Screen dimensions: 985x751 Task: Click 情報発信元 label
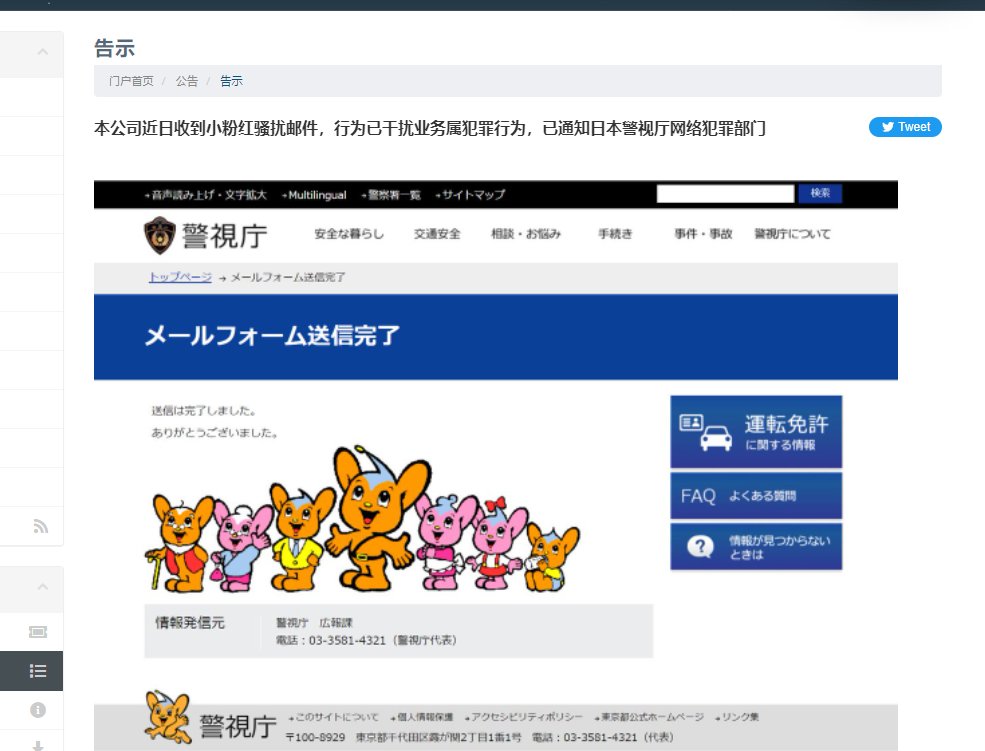pyautogui.click(x=190, y=622)
